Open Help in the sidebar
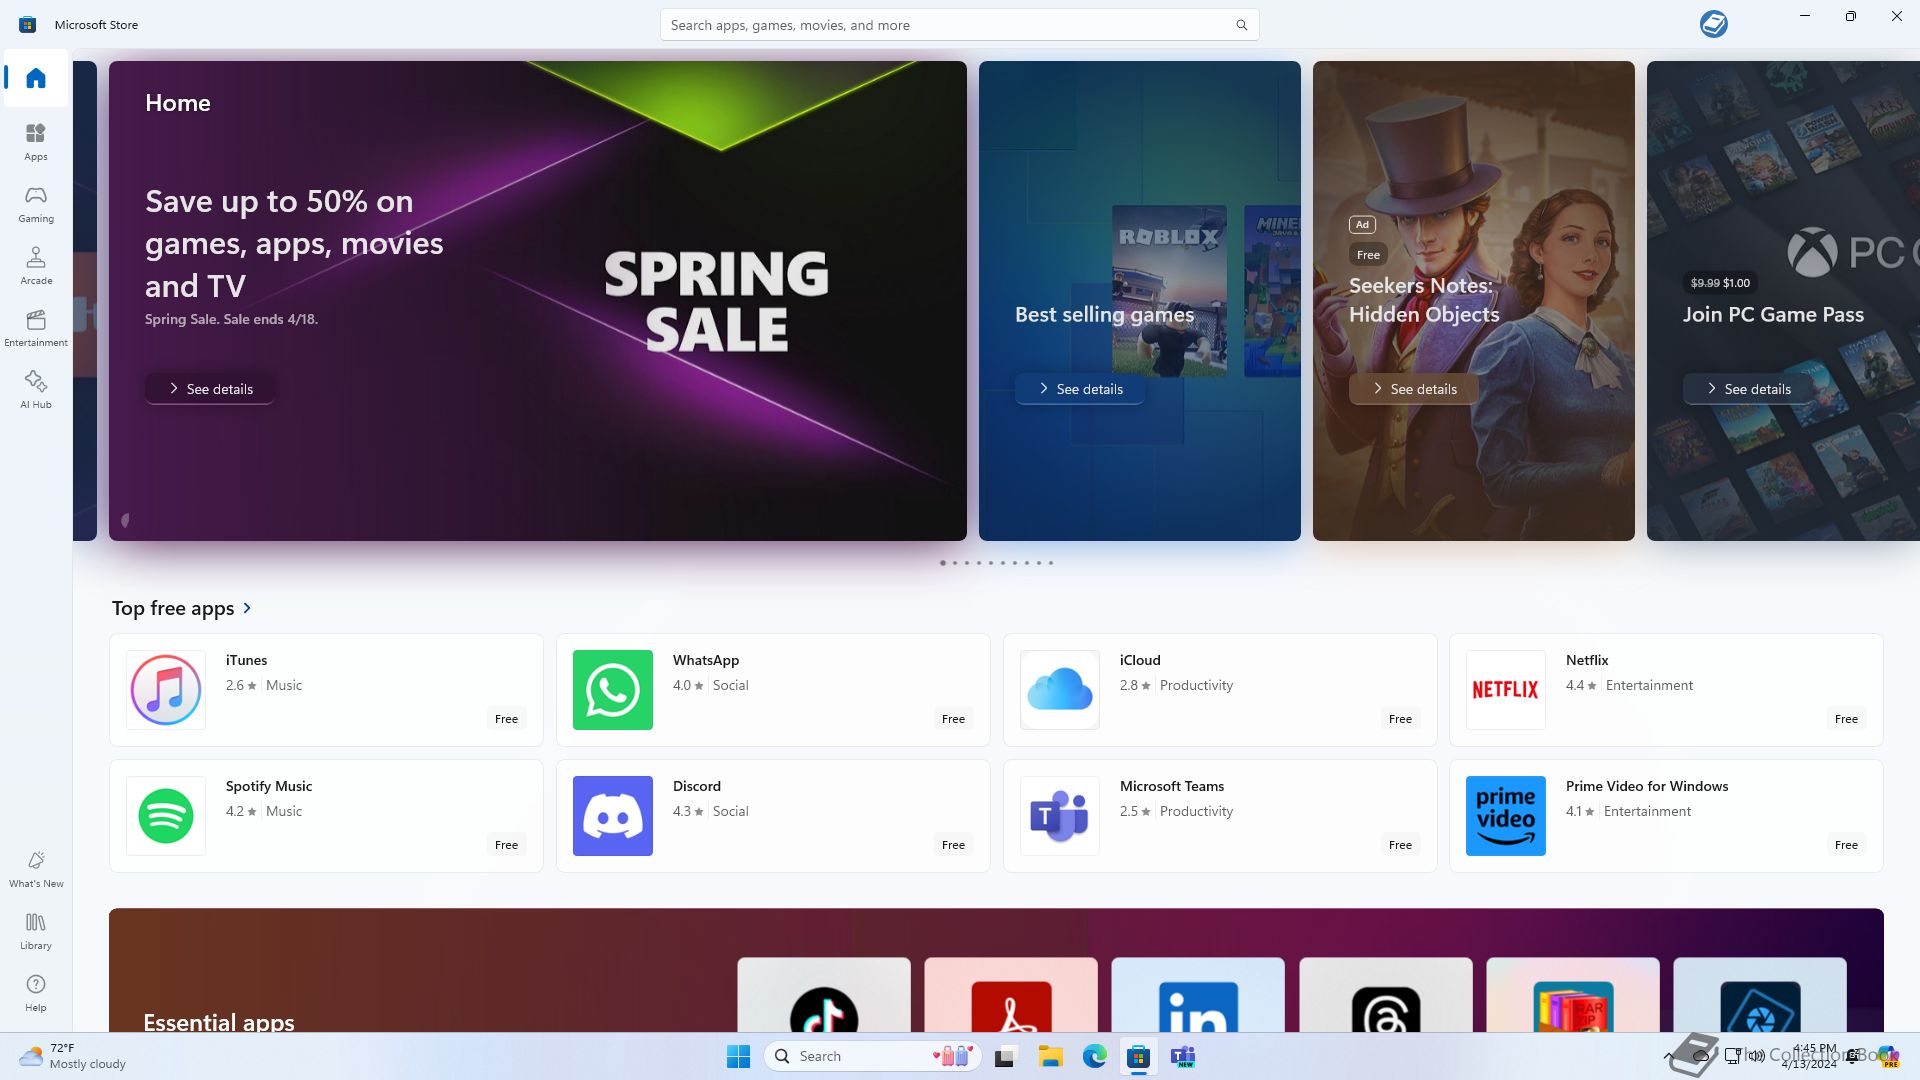The image size is (1920, 1080). [x=36, y=992]
